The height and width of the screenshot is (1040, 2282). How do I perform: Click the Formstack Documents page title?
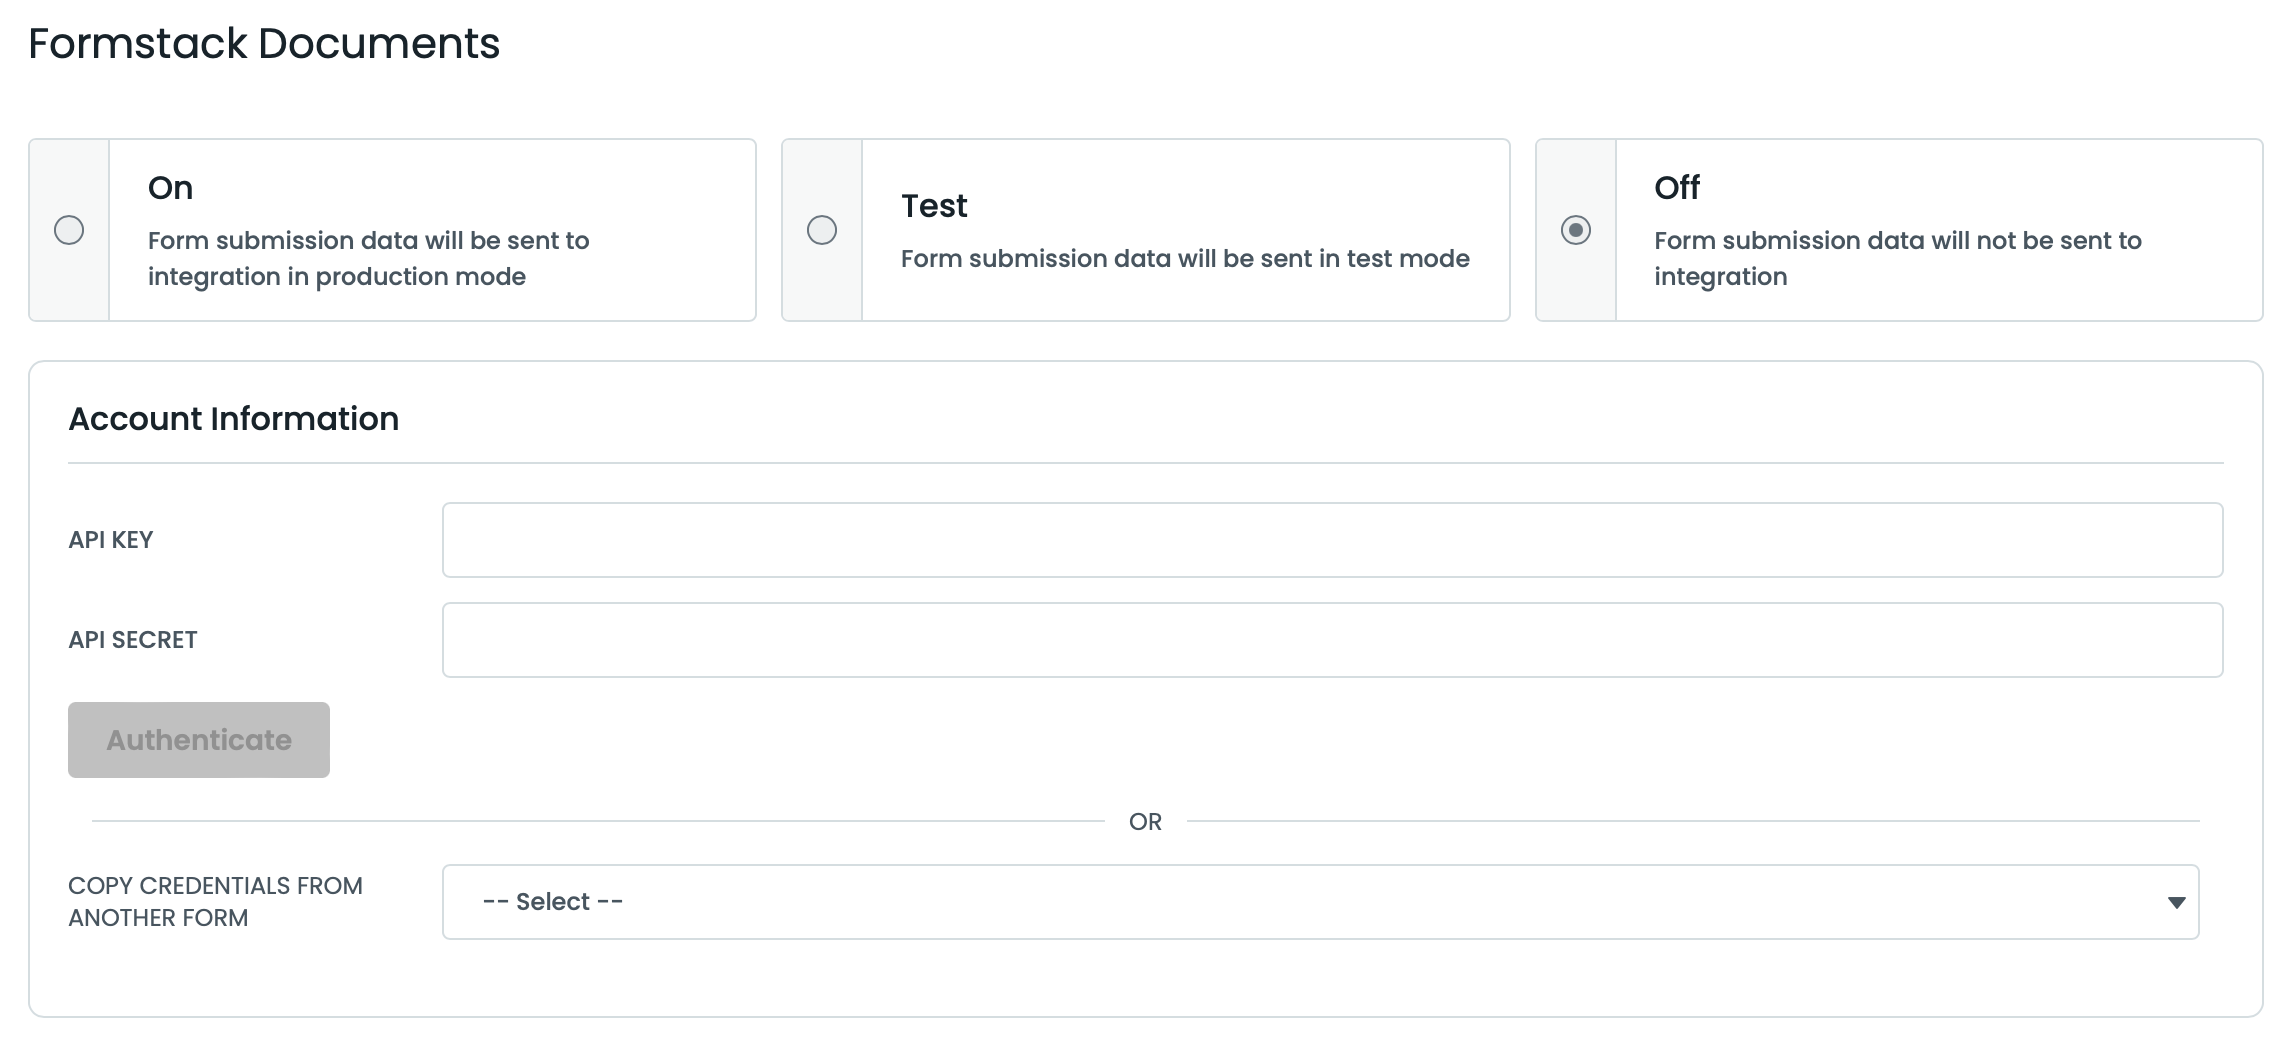[264, 44]
